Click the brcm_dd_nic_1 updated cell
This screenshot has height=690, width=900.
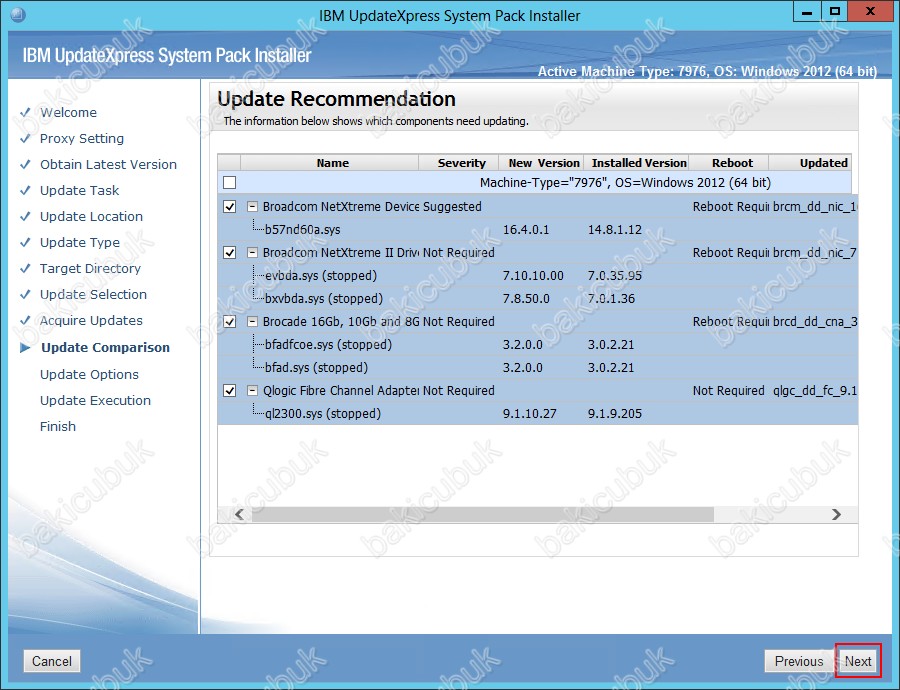pyautogui.click(x=814, y=207)
